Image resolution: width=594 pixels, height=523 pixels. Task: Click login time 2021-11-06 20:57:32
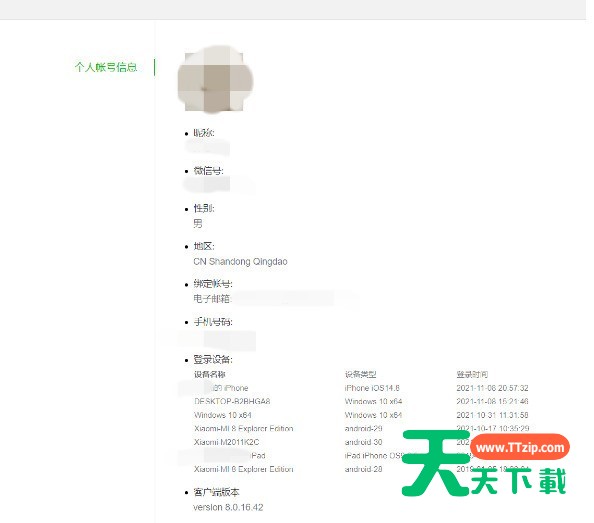pyautogui.click(x=492, y=388)
